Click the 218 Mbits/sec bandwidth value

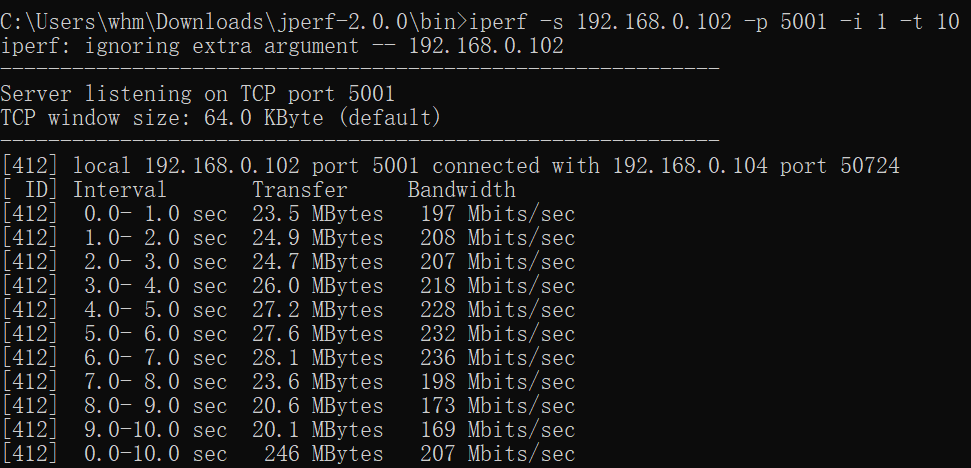498,286
